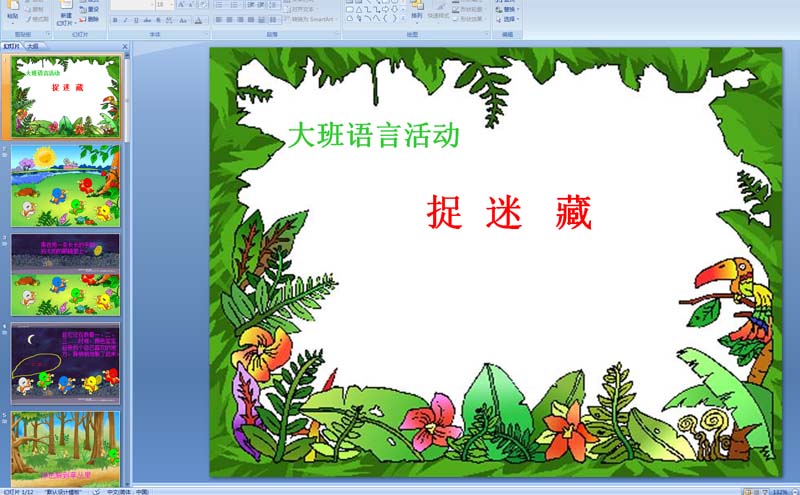Toggle text Shadow formatting
Screen dimensions: 800x495
tap(158, 20)
